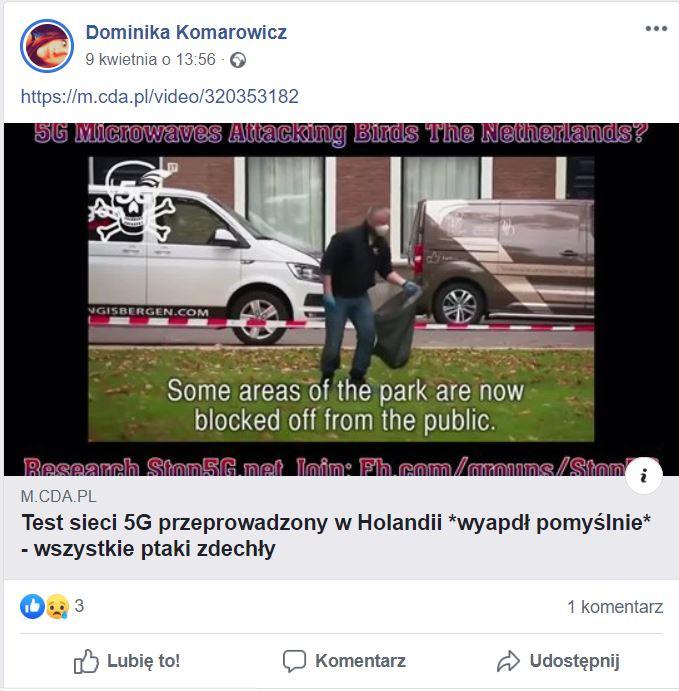This screenshot has height=691, width=679.
Task: Click the info icon on link preview
Action: [x=644, y=476]
